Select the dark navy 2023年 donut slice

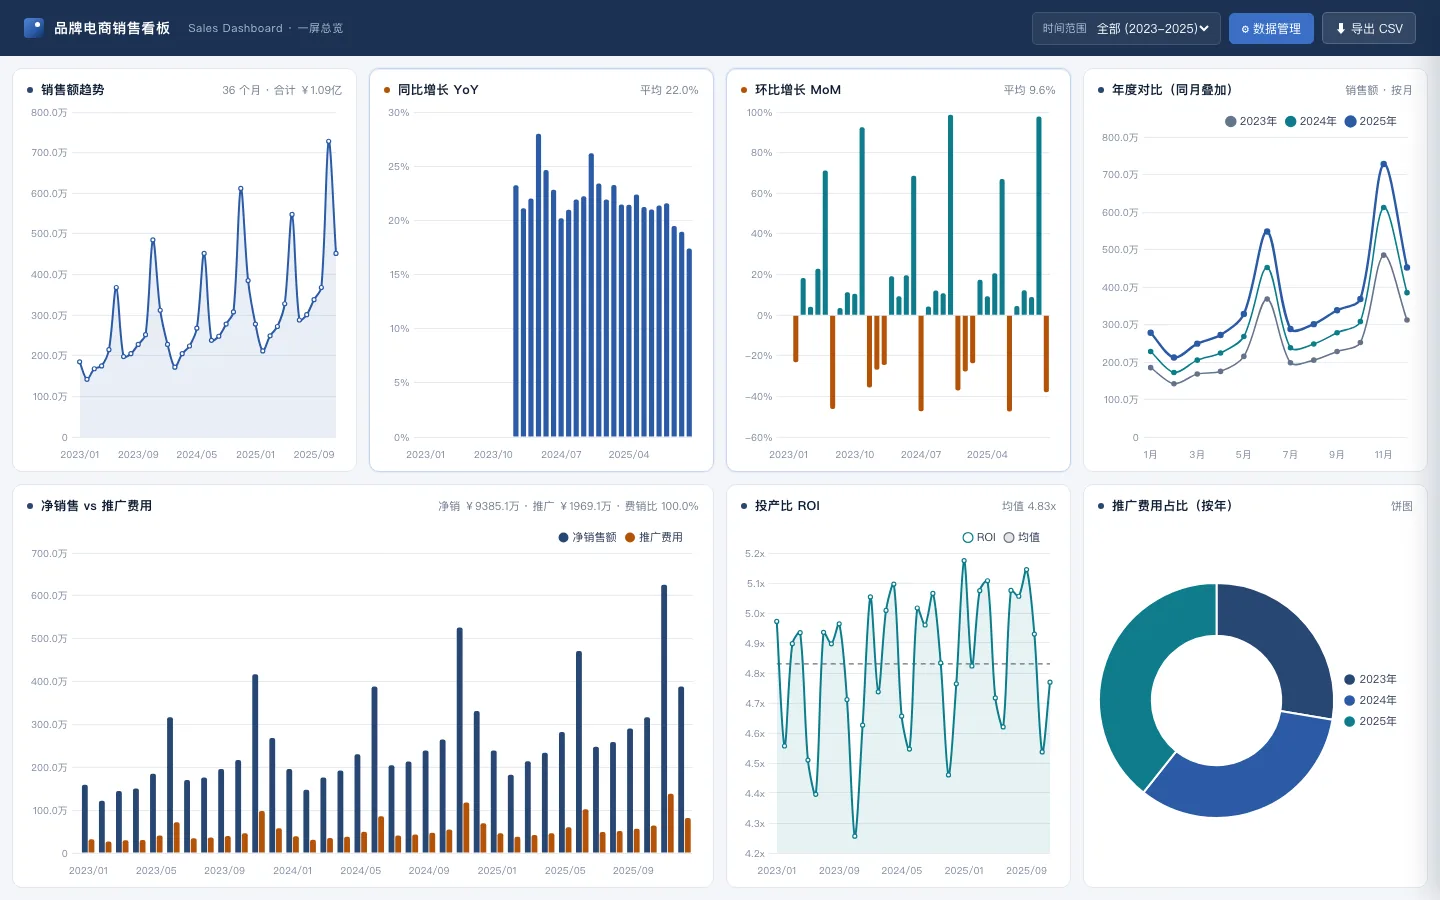click(x=1285, y=642)
